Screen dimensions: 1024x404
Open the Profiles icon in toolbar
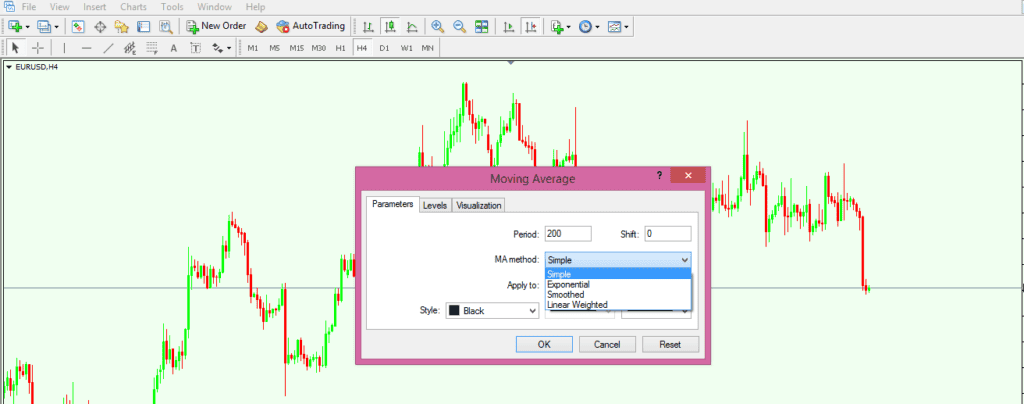44,27
